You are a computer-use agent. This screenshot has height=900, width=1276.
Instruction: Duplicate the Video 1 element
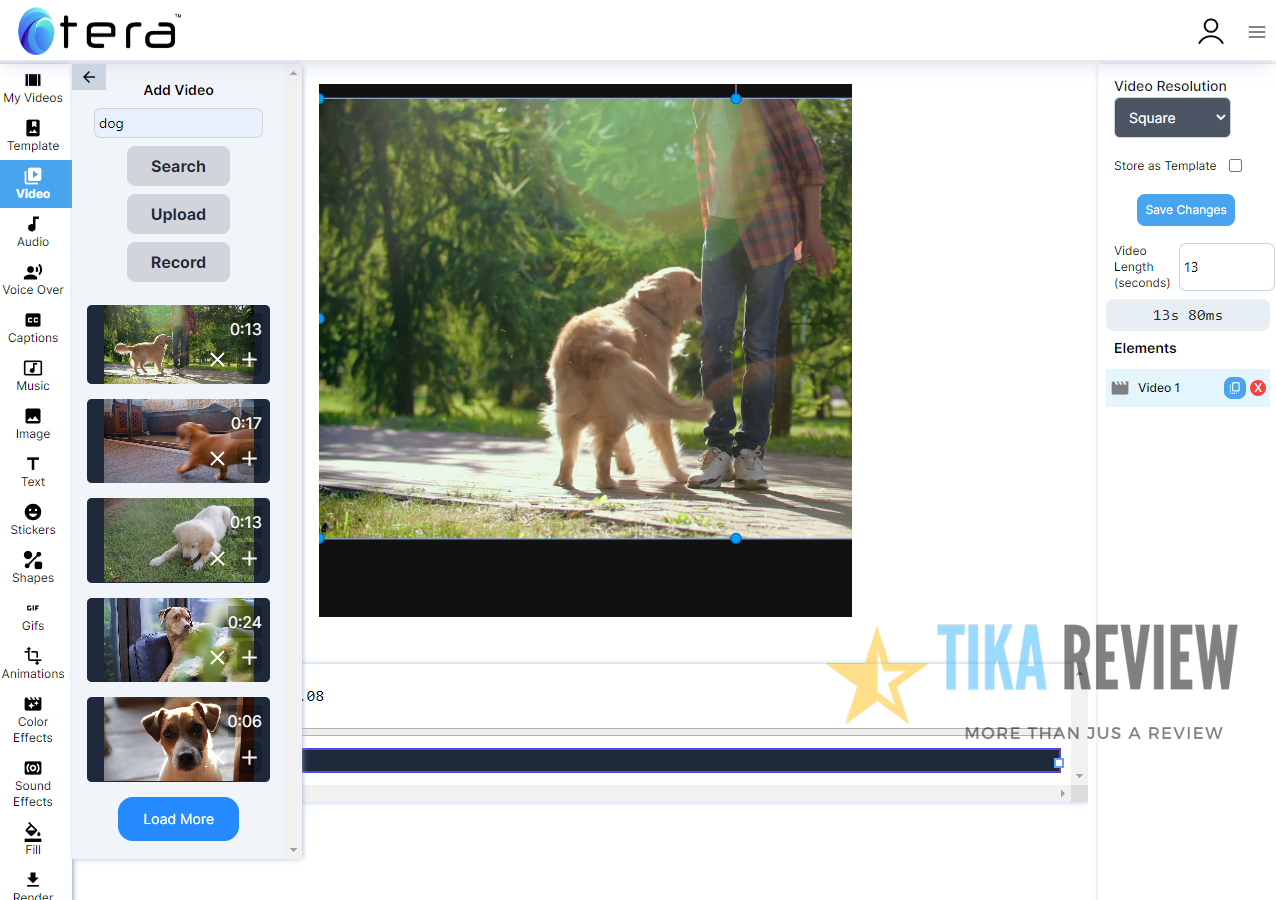(x=1234, y=387)
